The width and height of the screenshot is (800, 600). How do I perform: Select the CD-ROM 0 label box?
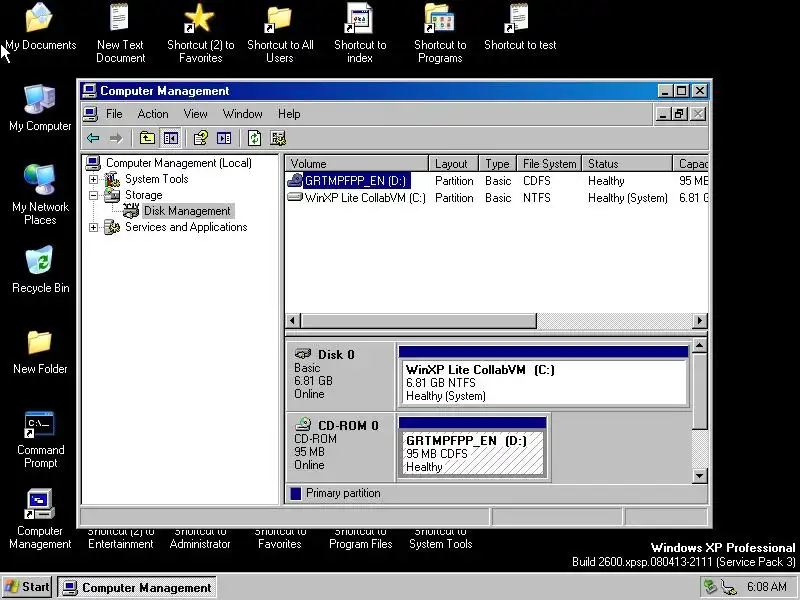click(x=340, y=445)
